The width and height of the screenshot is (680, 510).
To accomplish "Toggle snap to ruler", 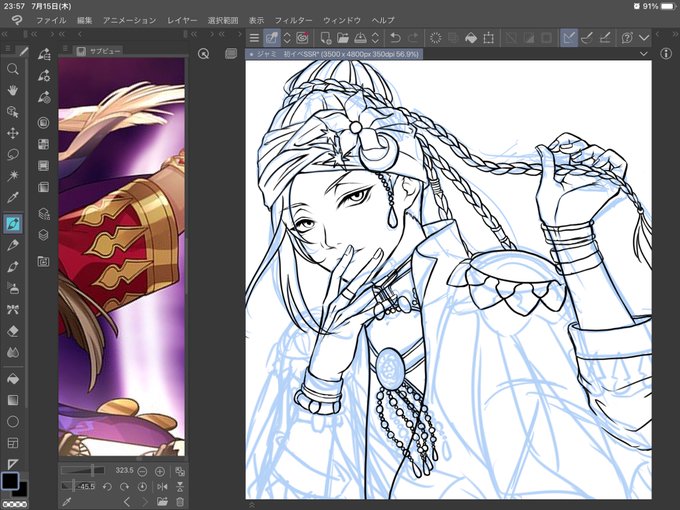I will pyautogui.click(x=569, y=38).
